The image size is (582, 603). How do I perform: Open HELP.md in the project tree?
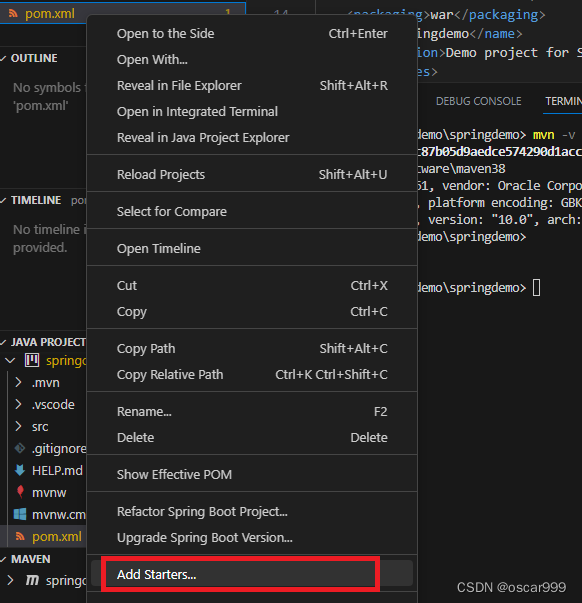[57, 470]
